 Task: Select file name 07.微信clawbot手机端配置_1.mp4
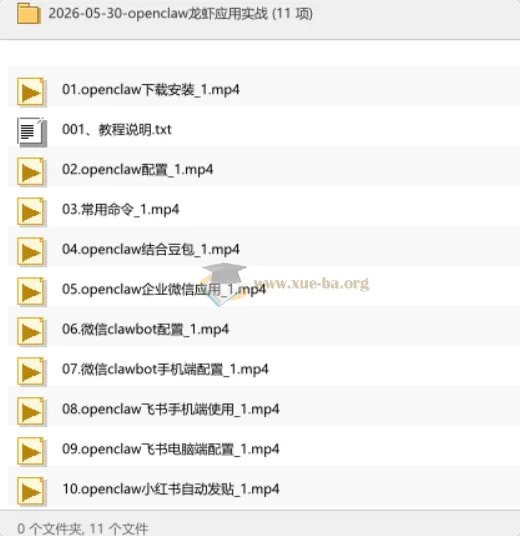[165, 369]
